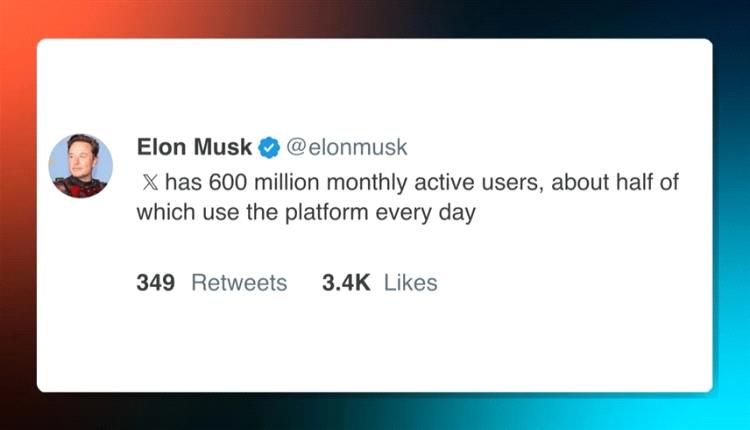Click the X logo in the tweet text

tap(150, 183)
